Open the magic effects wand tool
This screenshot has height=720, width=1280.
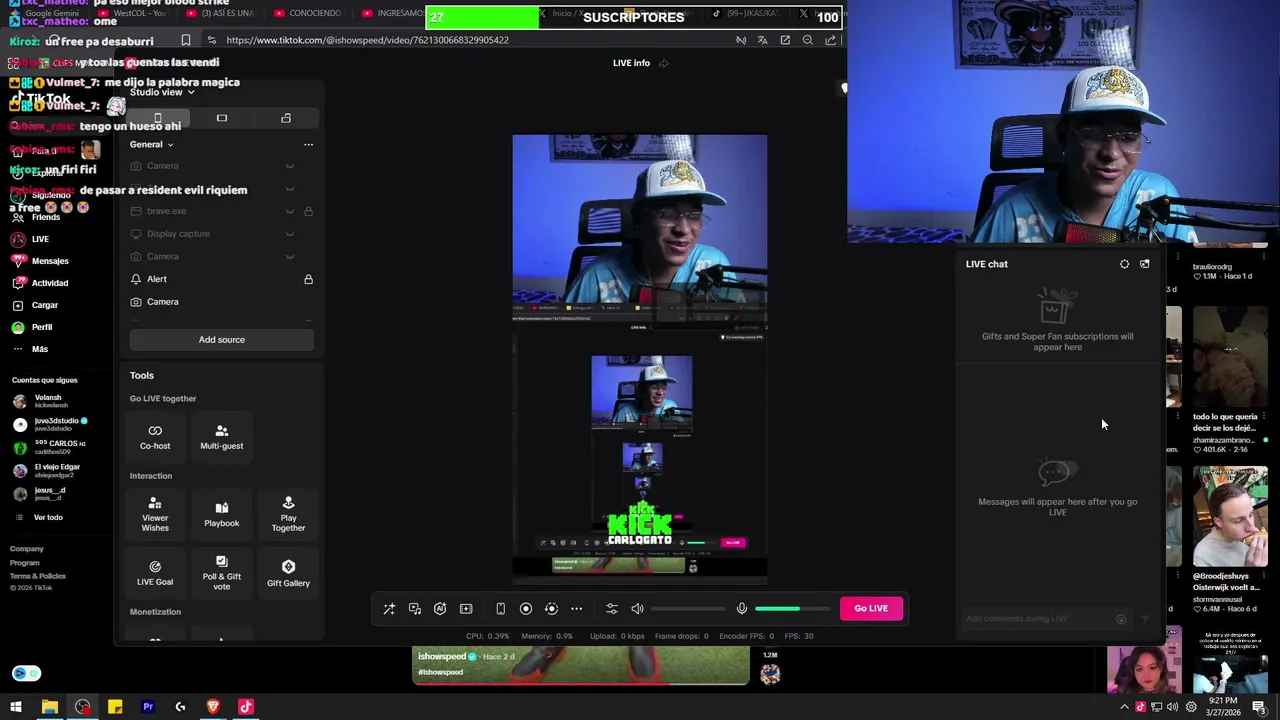coord(389,609)
